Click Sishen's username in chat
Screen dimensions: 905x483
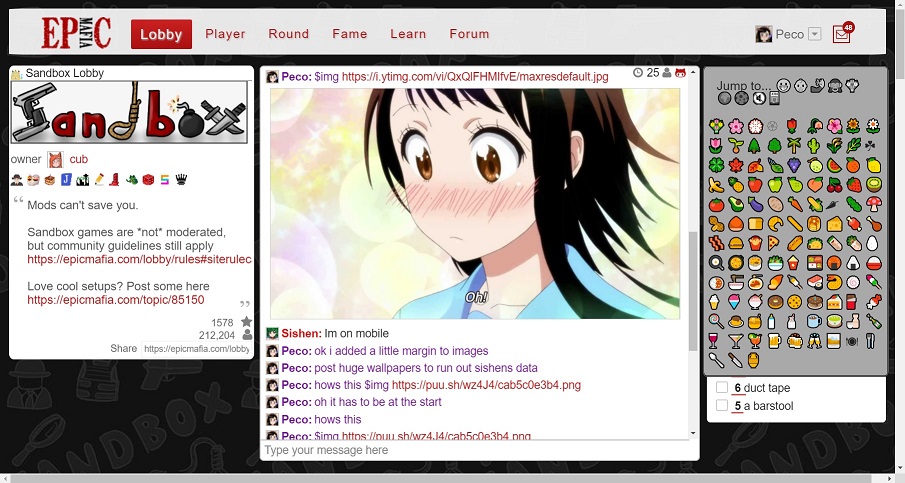tap(301, 334)
